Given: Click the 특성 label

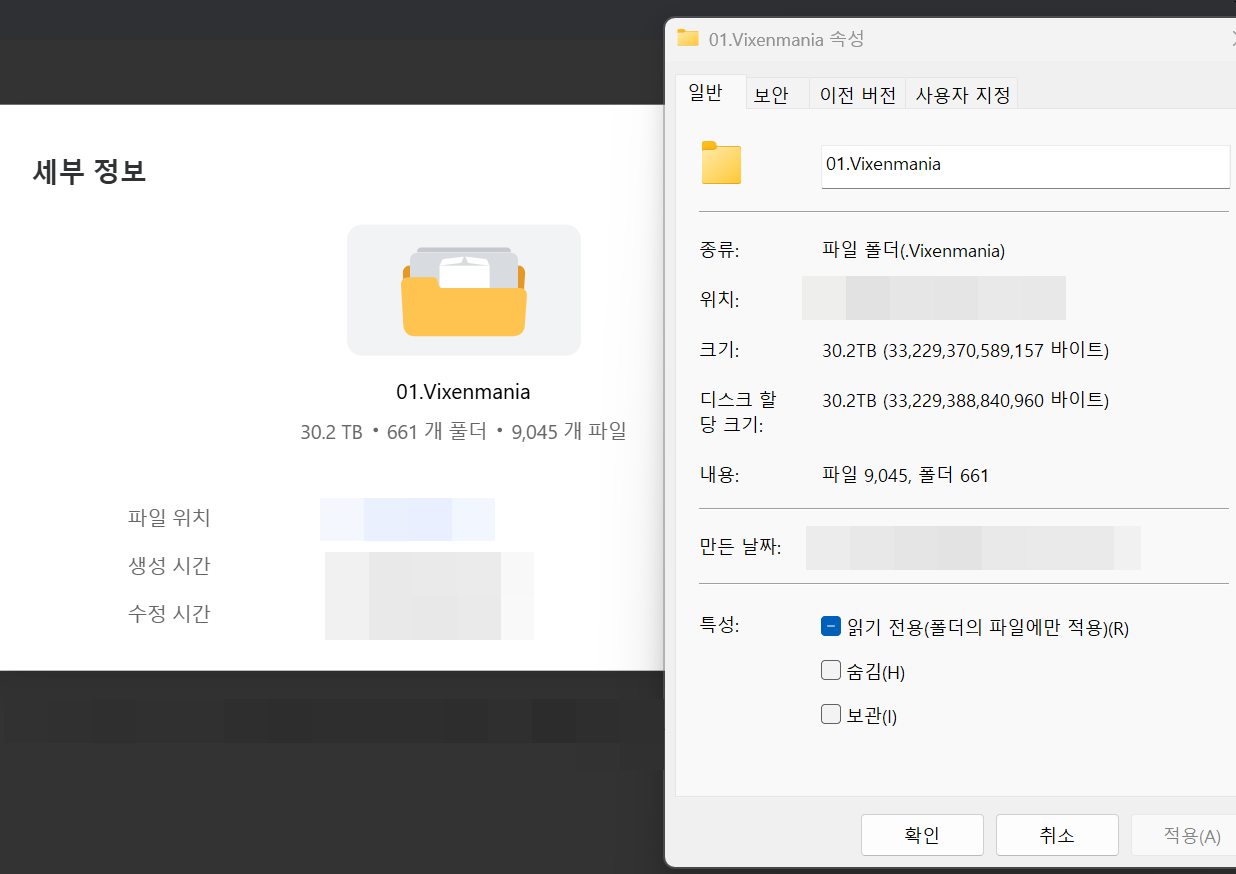Looking at the screenshot, I should 719,625.
